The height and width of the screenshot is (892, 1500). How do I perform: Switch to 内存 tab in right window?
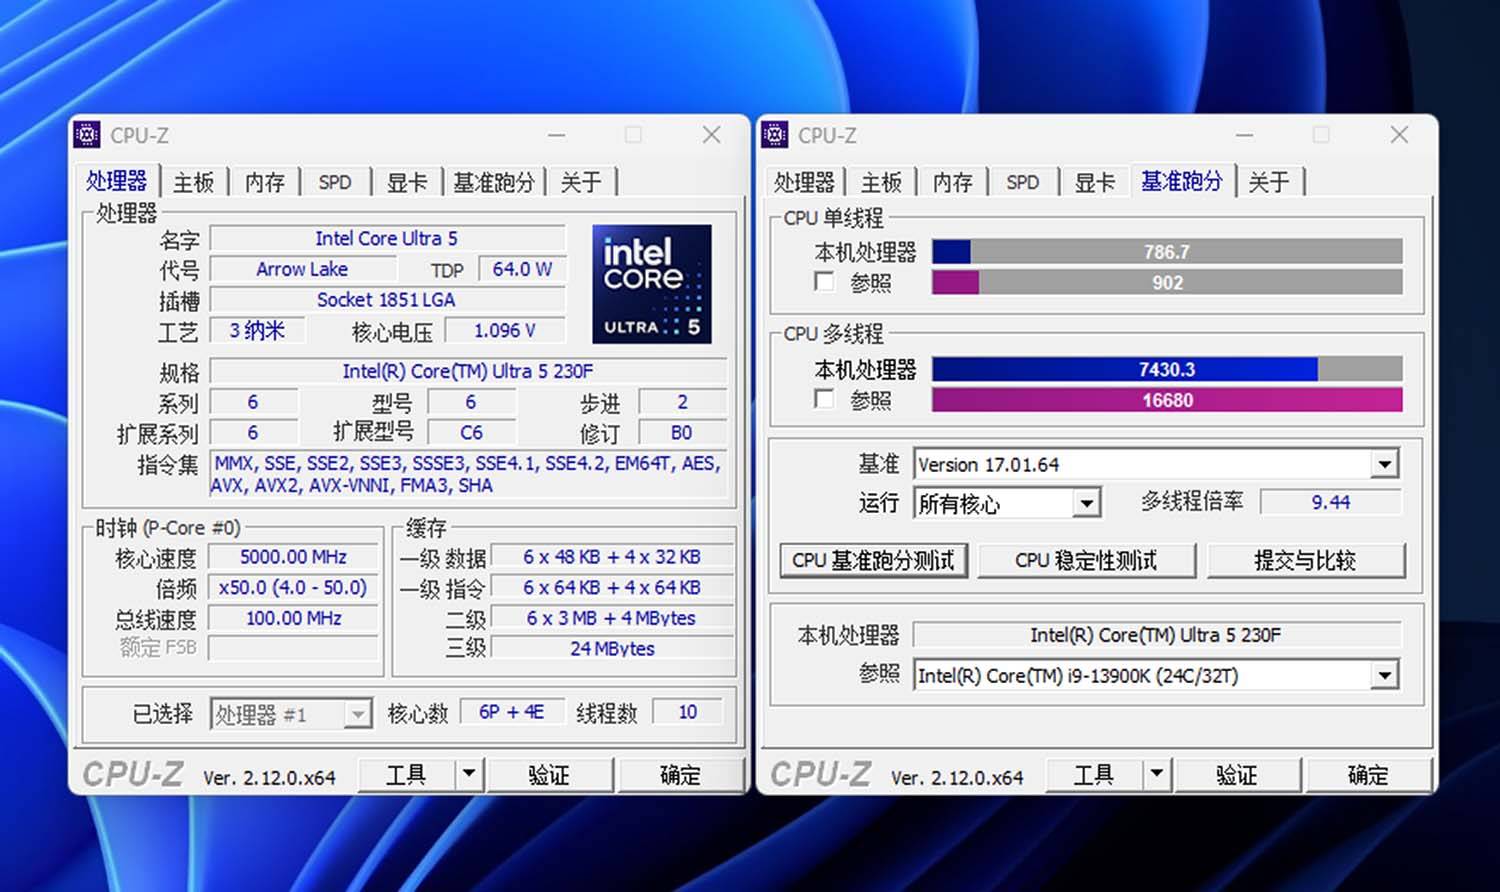(x=953, y=182)
